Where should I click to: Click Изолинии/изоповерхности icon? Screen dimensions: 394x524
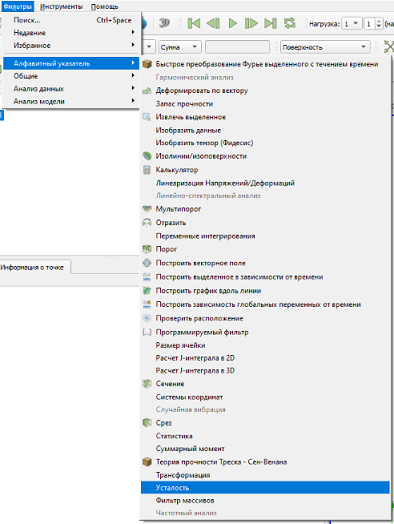click(x=147, y=156)
